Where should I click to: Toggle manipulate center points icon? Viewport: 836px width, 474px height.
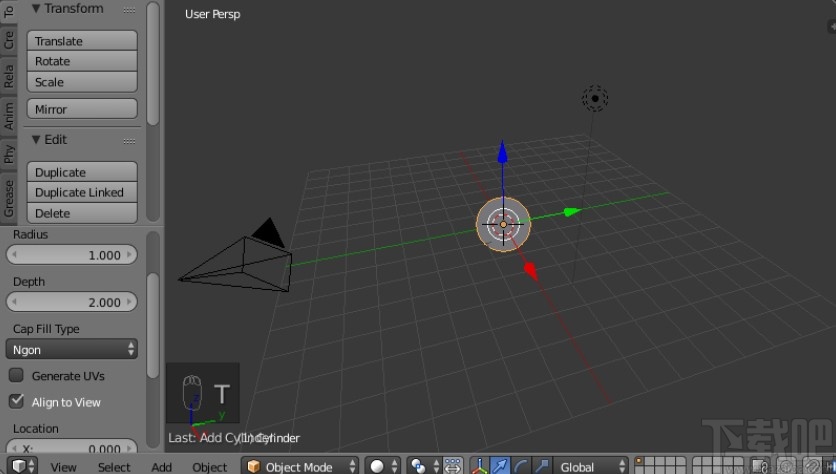tap(453, 466)
